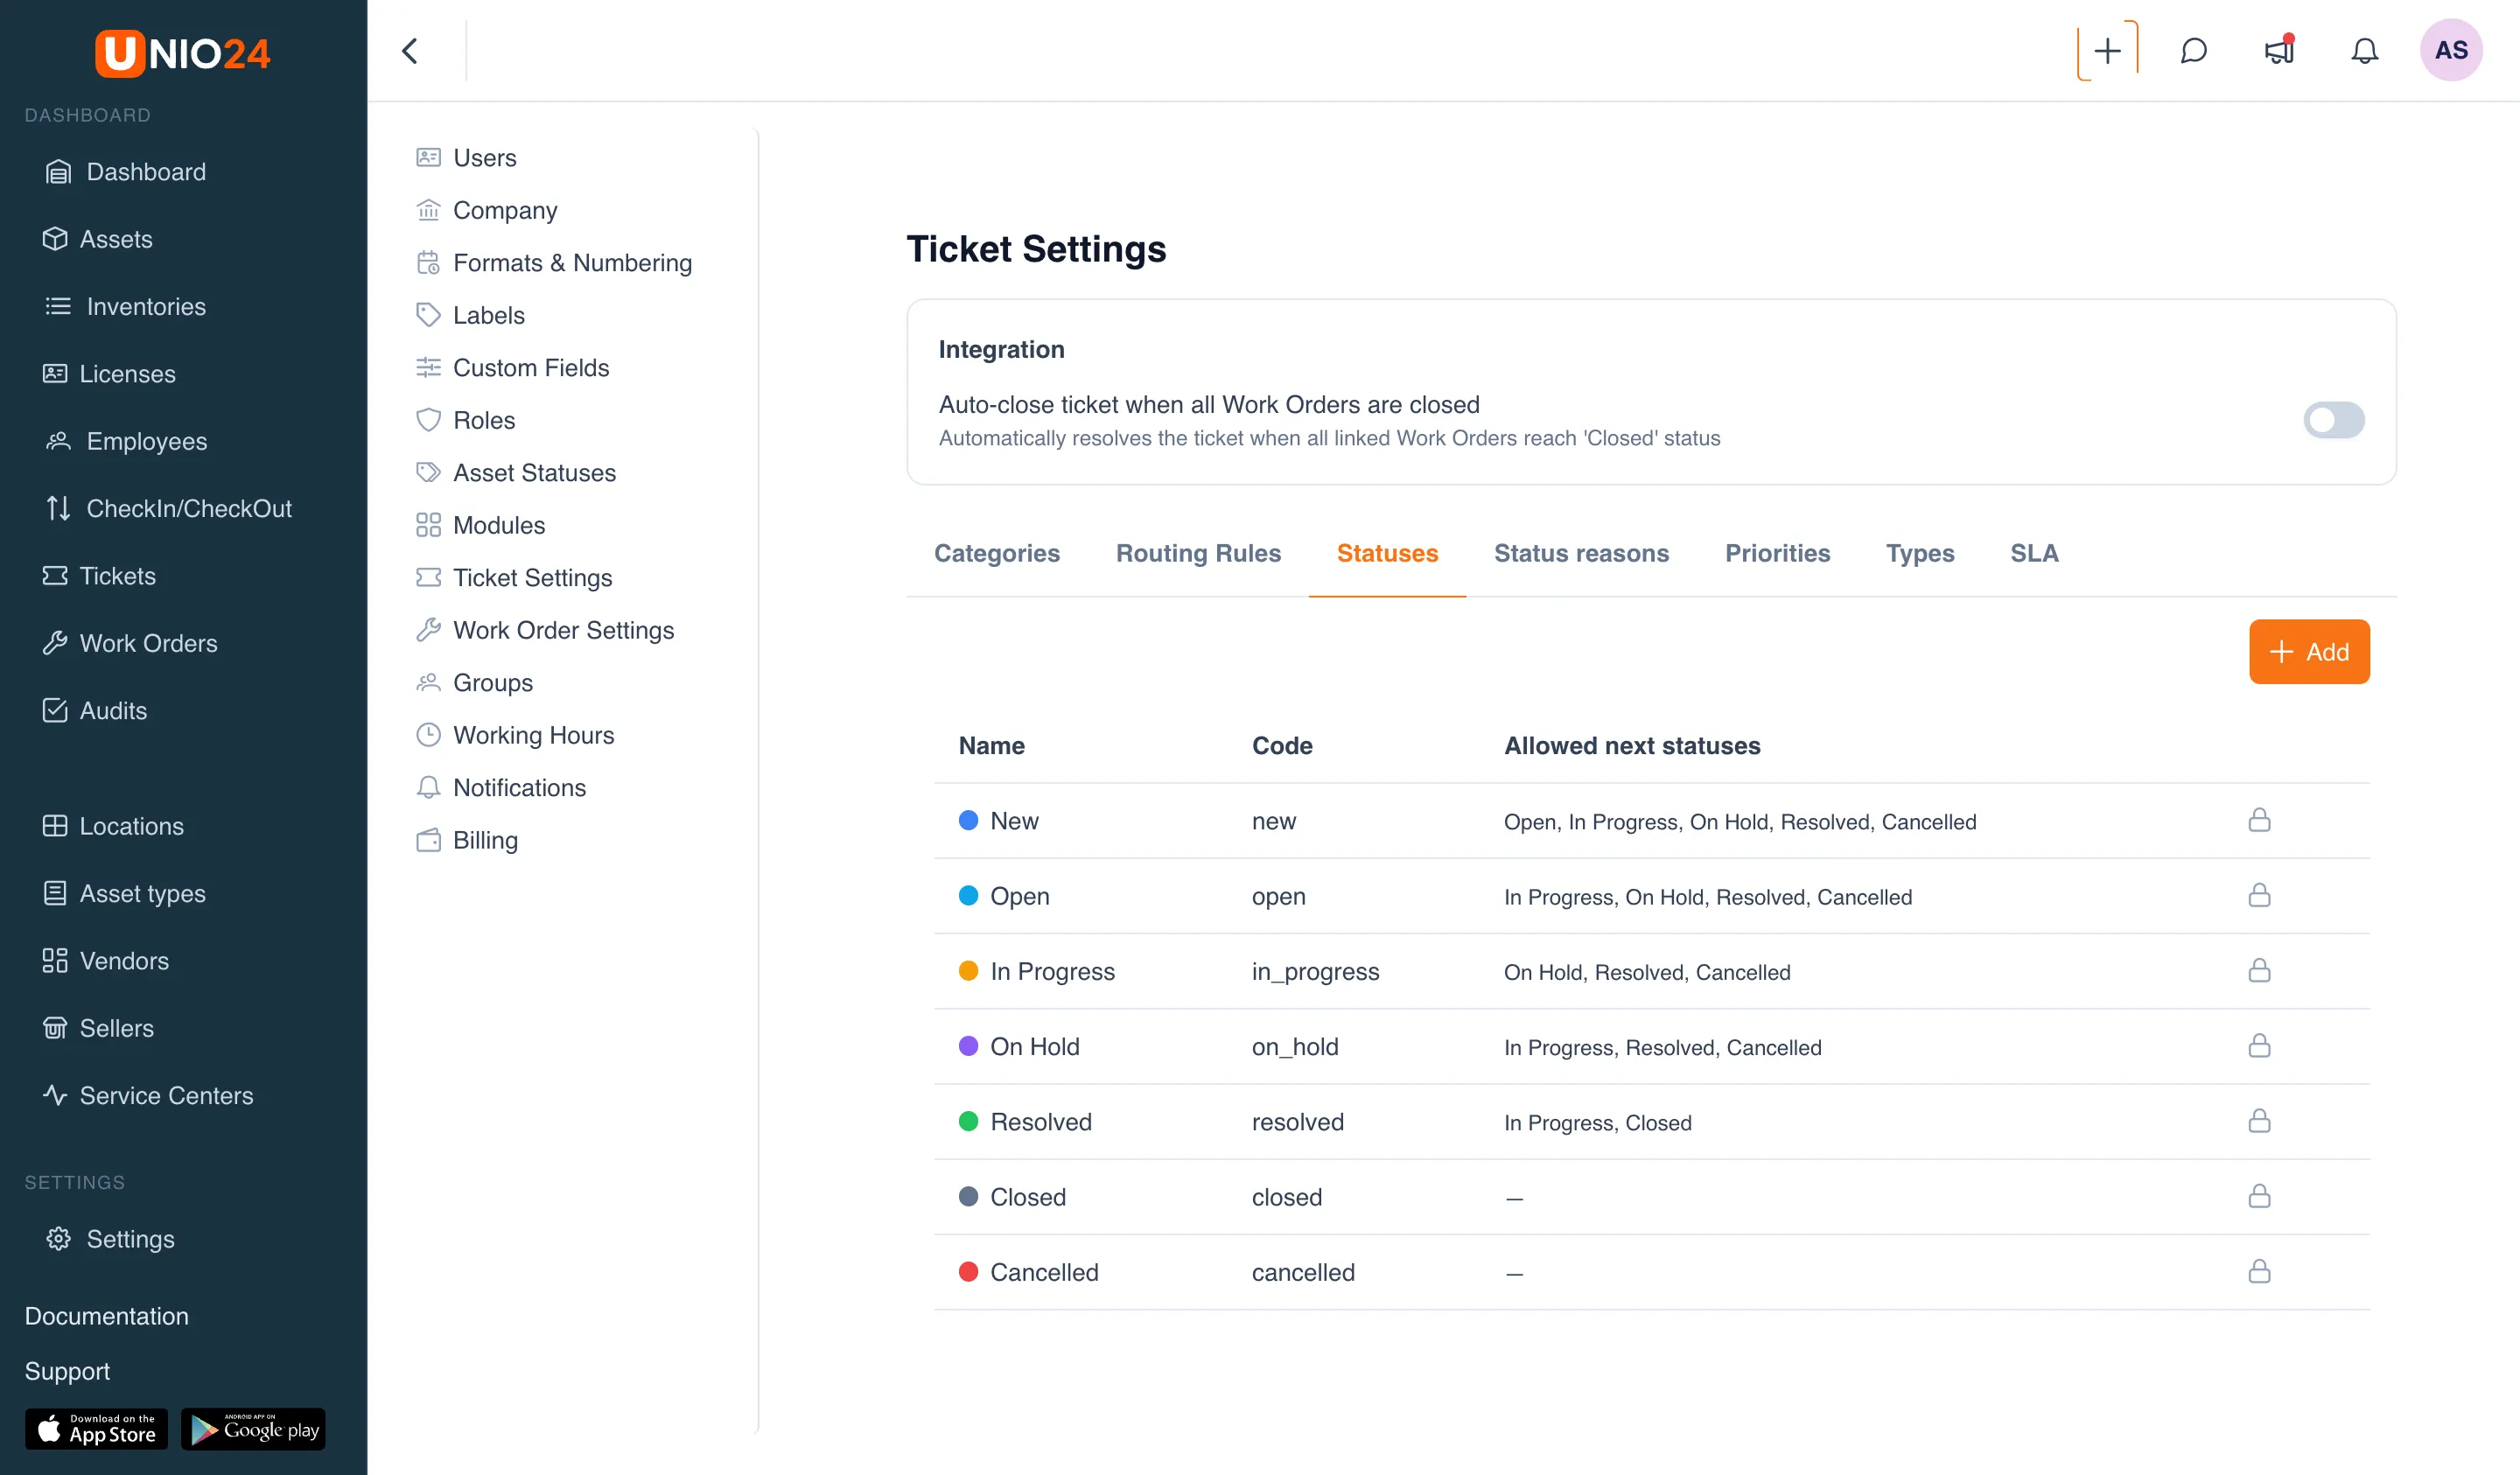Open CheckIn/CheckOut in the sidebar
The height and width of the screenshot is (1475, 2520).
(169, 508)
